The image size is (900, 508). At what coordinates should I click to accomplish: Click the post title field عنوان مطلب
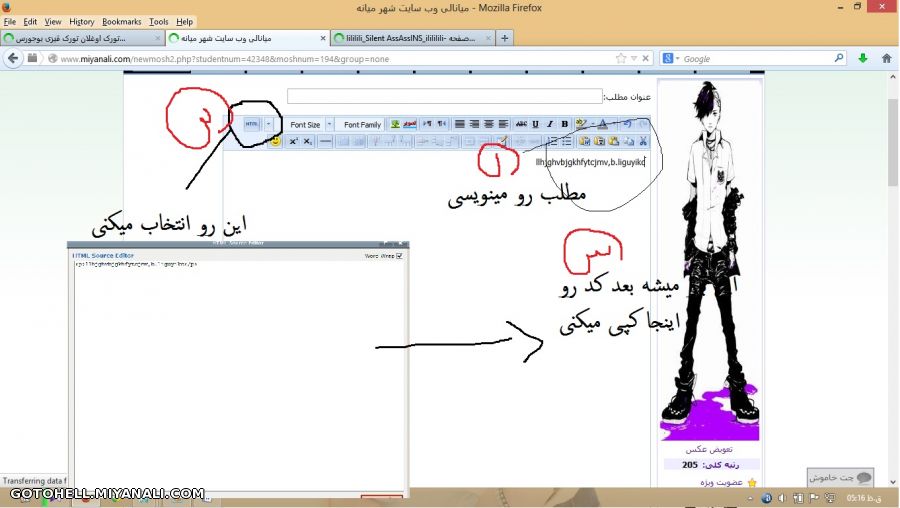tap(445, 96)
